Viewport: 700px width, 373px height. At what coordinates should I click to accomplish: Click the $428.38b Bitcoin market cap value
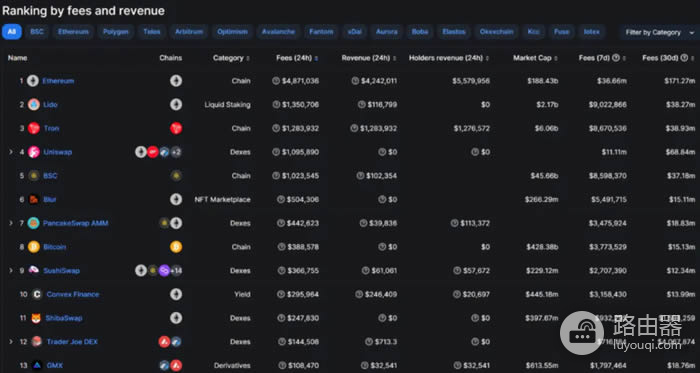point(542,247)
